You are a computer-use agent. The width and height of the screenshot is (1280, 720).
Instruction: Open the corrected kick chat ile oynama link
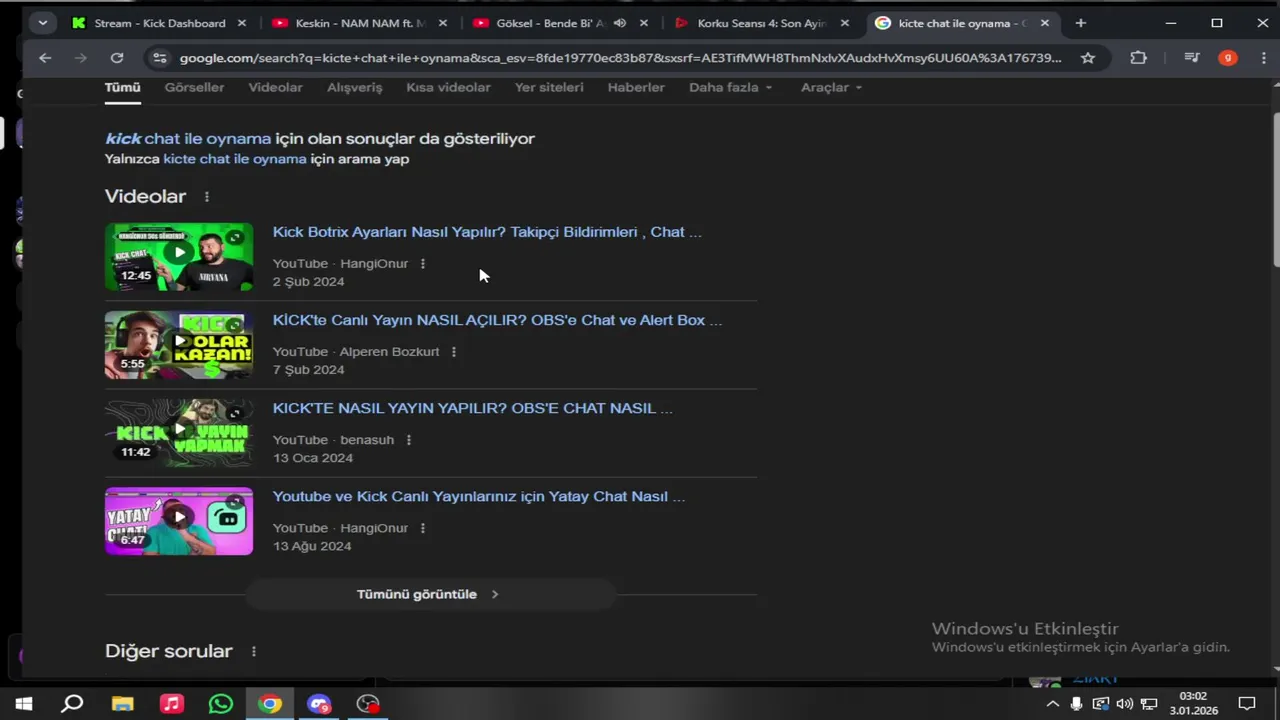click(x=188, y=139)
